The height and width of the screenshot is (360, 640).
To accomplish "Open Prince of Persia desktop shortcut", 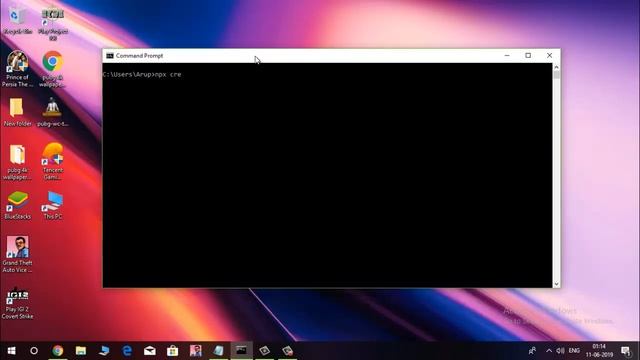I will tap(17, 69).
